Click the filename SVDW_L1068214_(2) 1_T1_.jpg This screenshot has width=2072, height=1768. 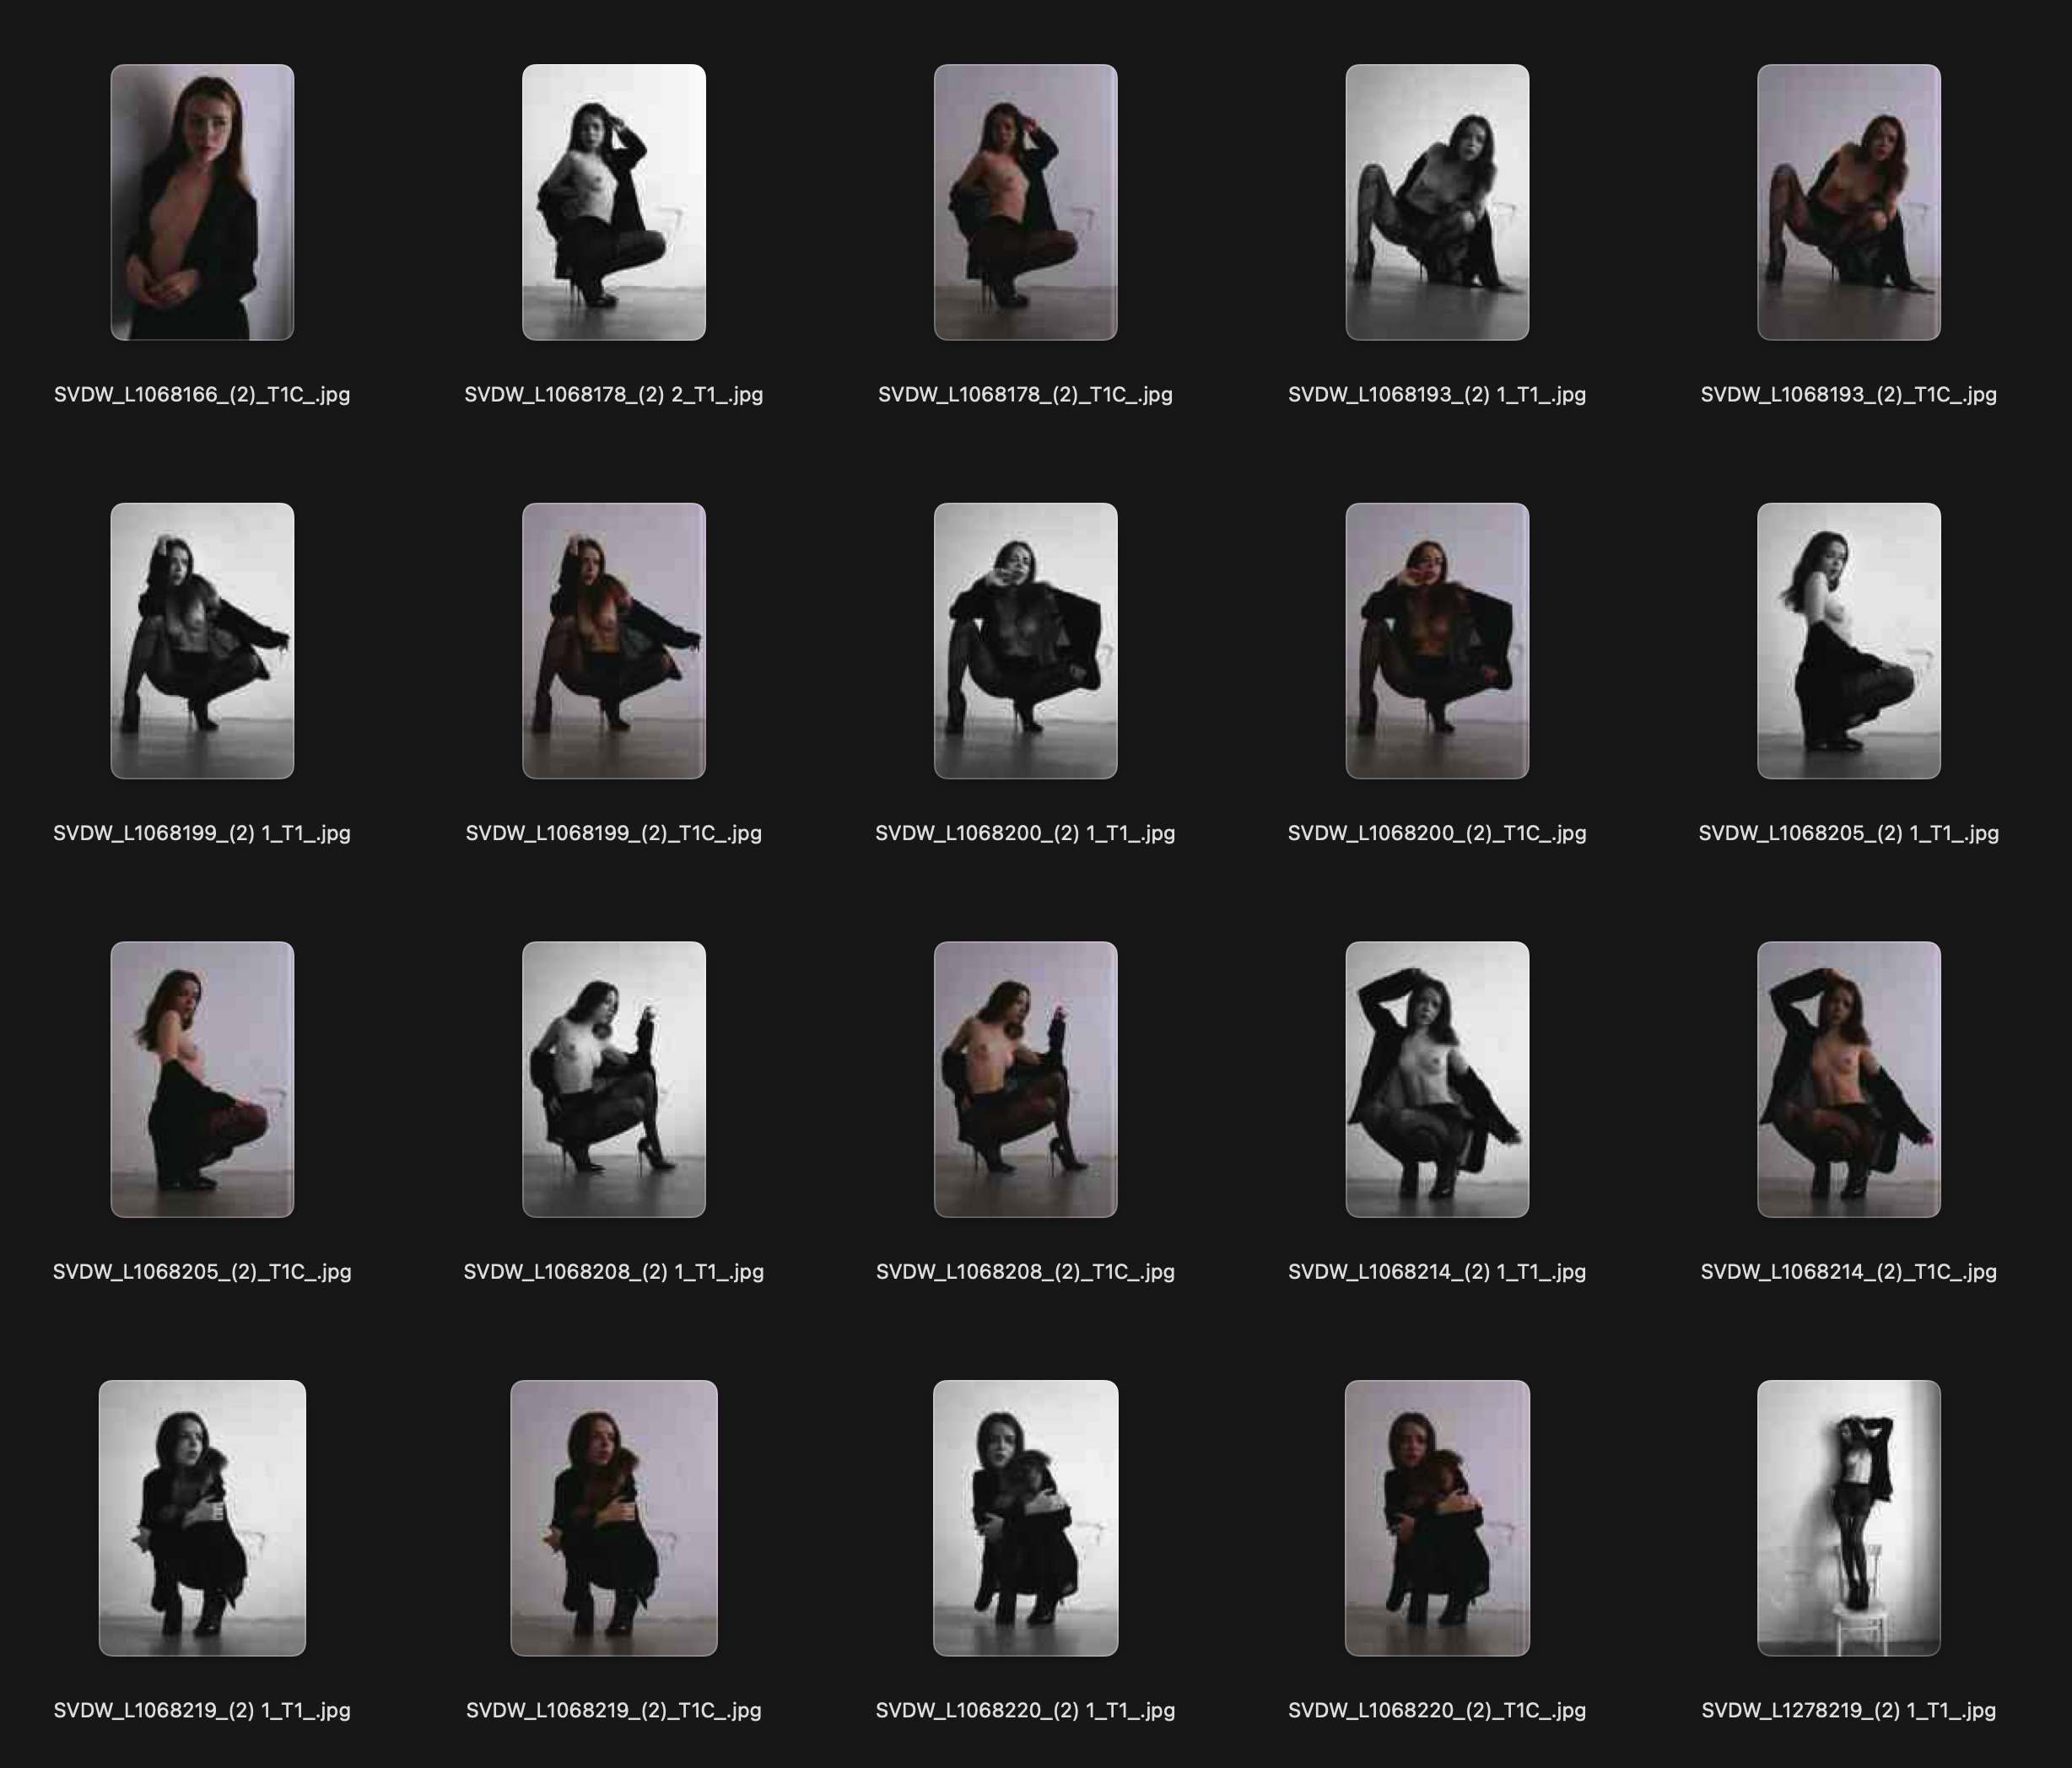tap(1438, 1271)
